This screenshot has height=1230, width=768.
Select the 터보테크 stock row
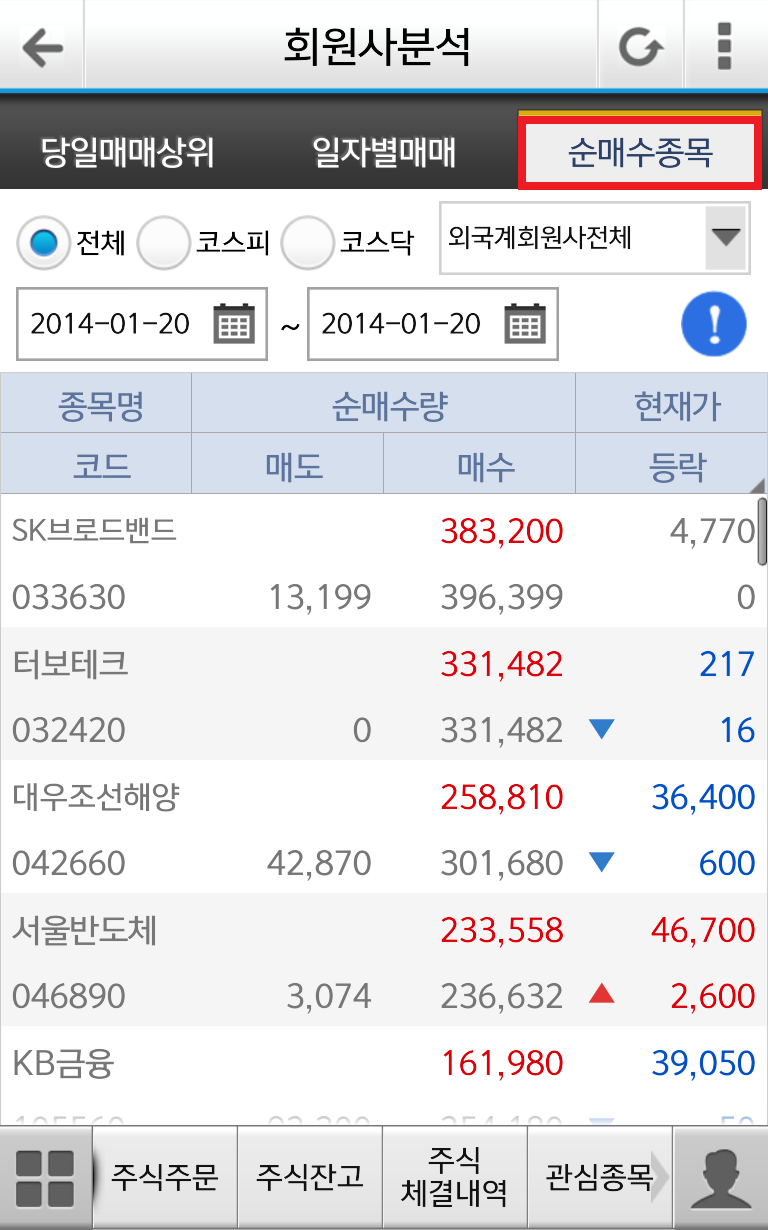pyautogui.click(x=384, y=694)
